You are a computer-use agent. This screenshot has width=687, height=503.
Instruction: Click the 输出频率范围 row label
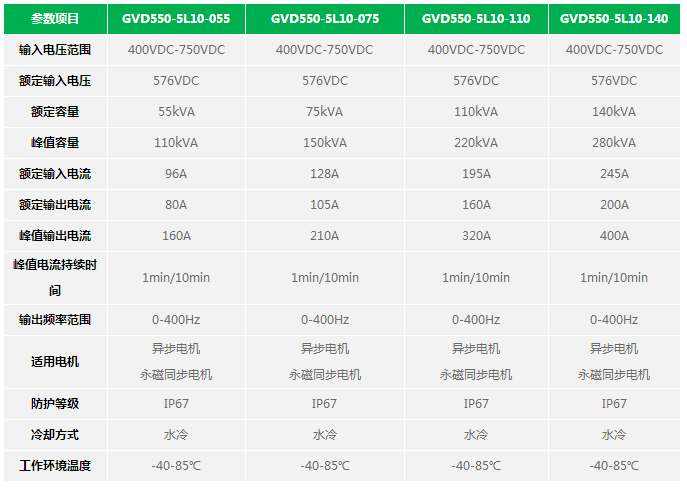55,320
